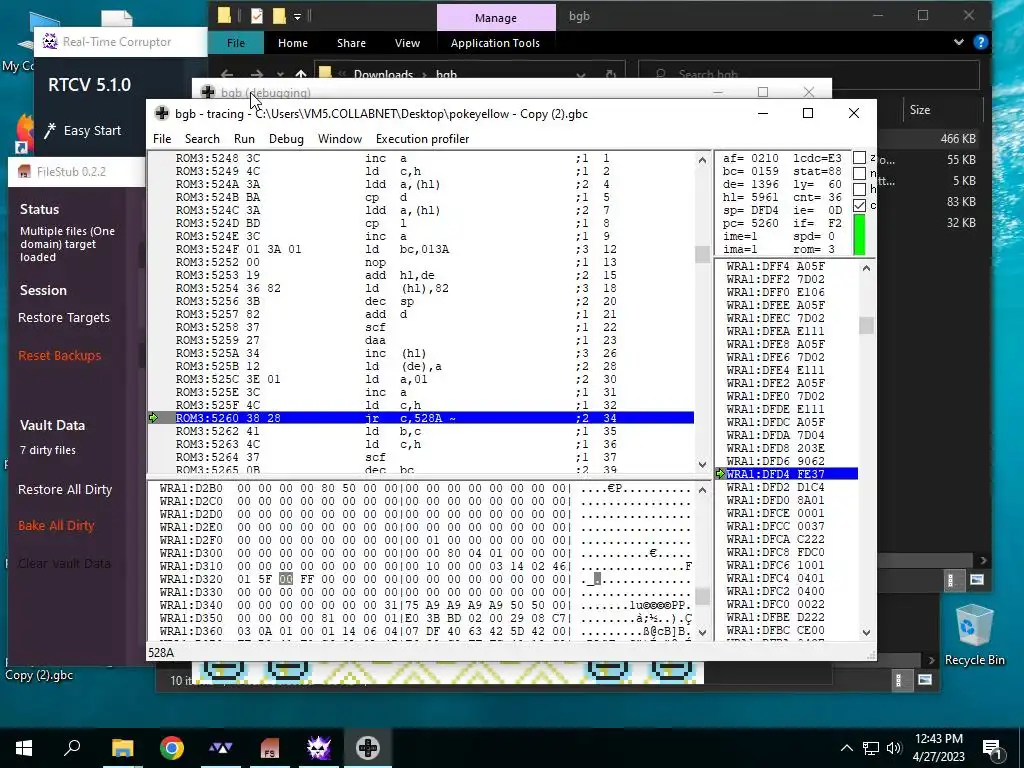
Task: Click green stack pointer arrow at WRA1:DFD4
Action: coord(720,474)
